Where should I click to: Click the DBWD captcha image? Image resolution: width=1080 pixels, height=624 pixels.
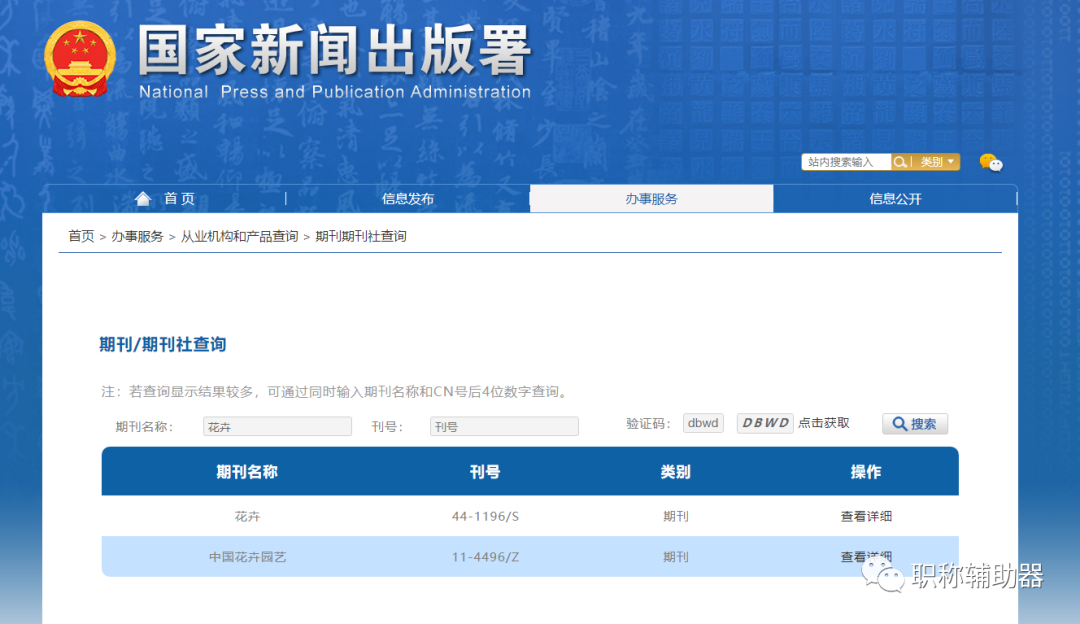point(764,423)
